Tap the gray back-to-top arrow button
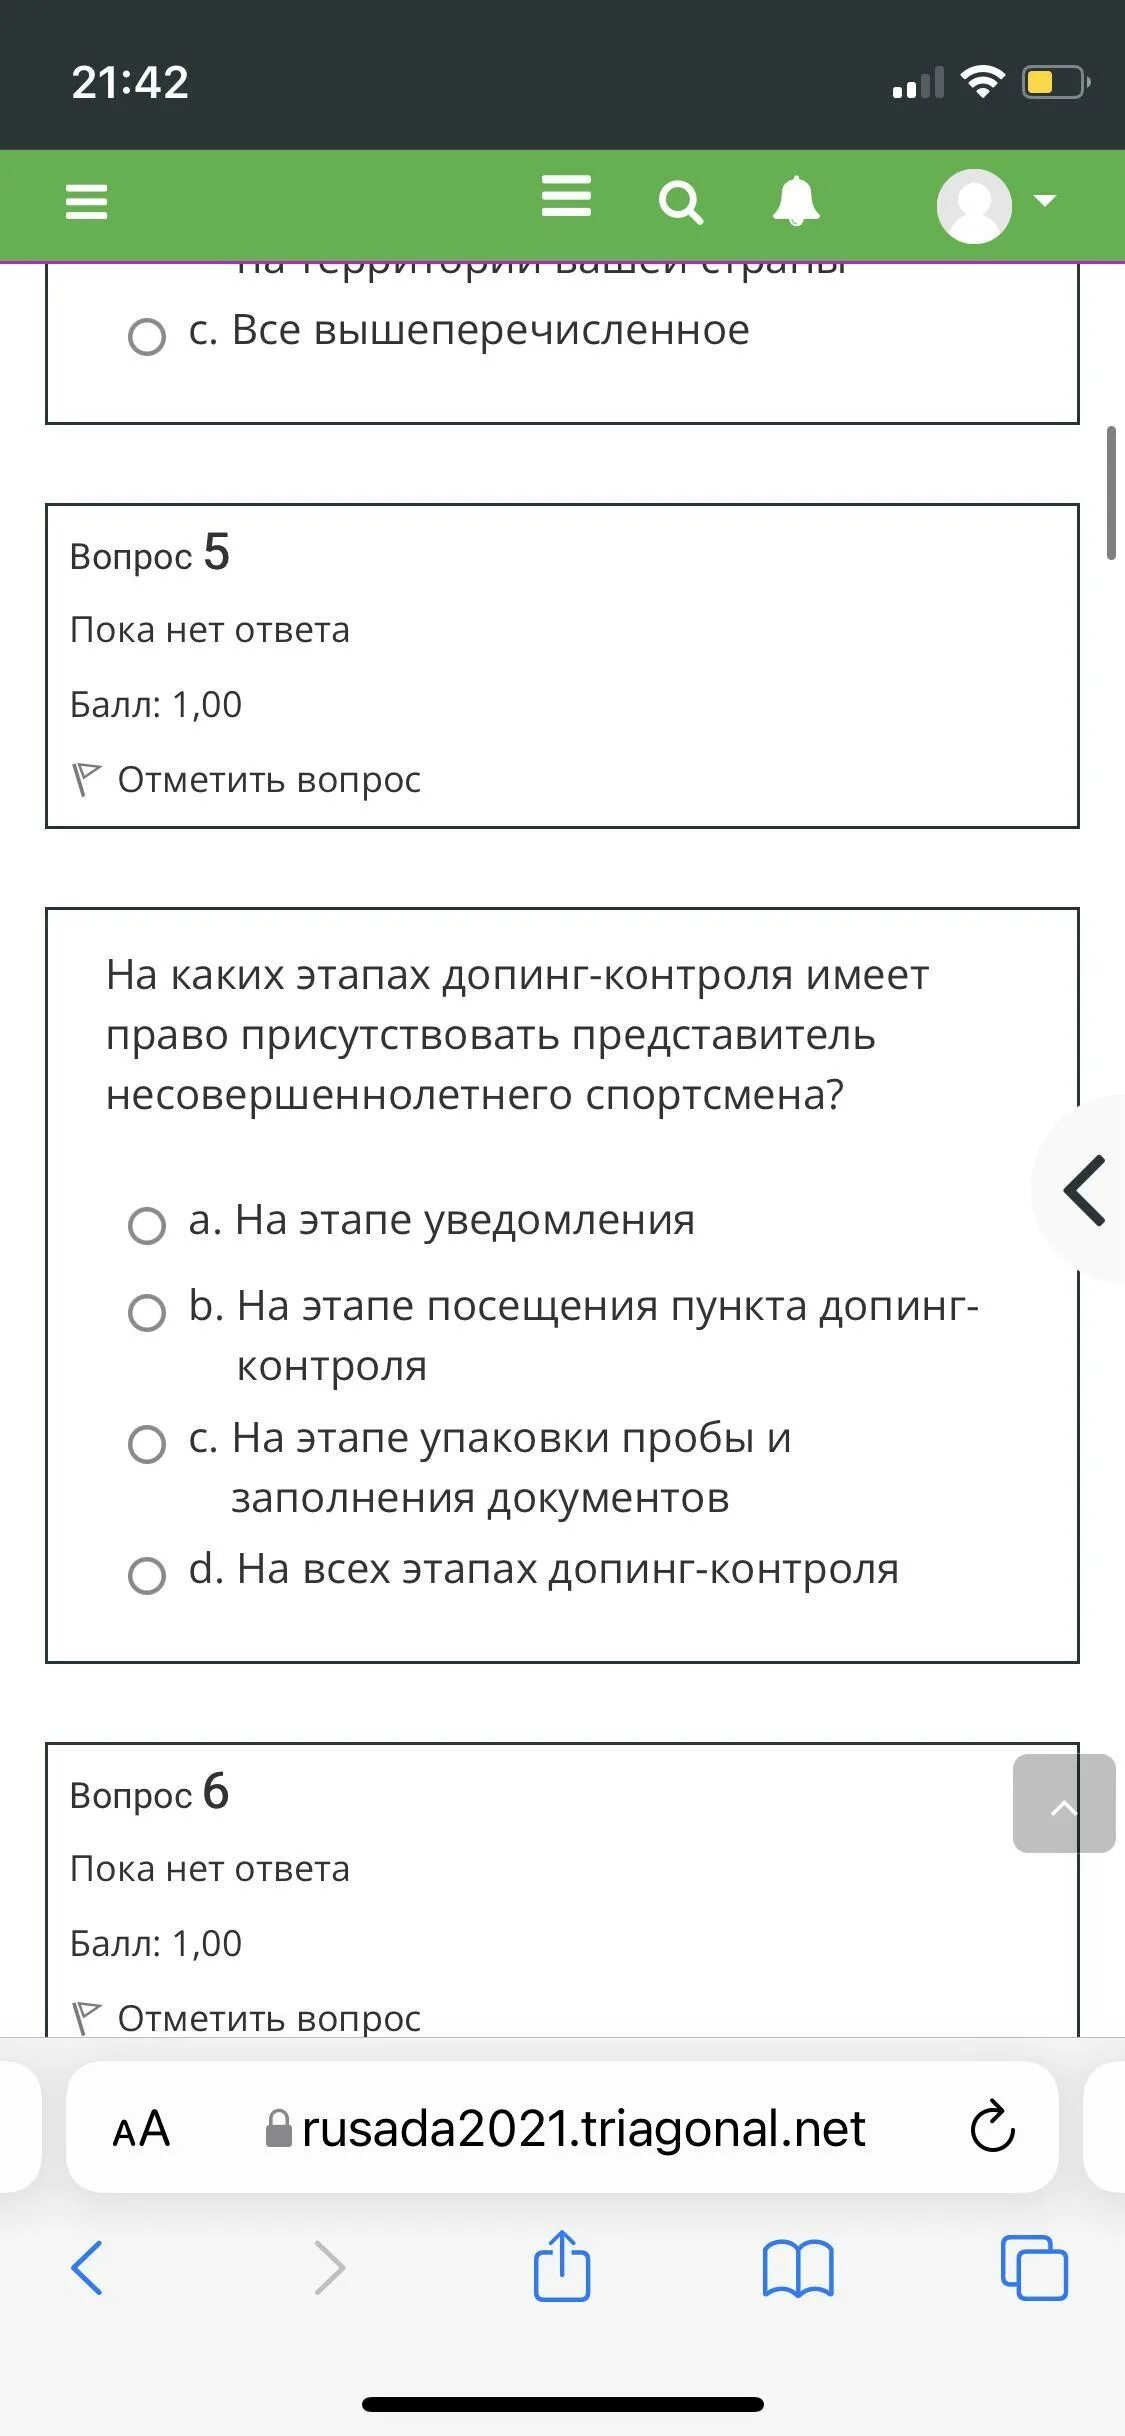Viewport: 1125px width, 2436px height. pos(1064,1803)
